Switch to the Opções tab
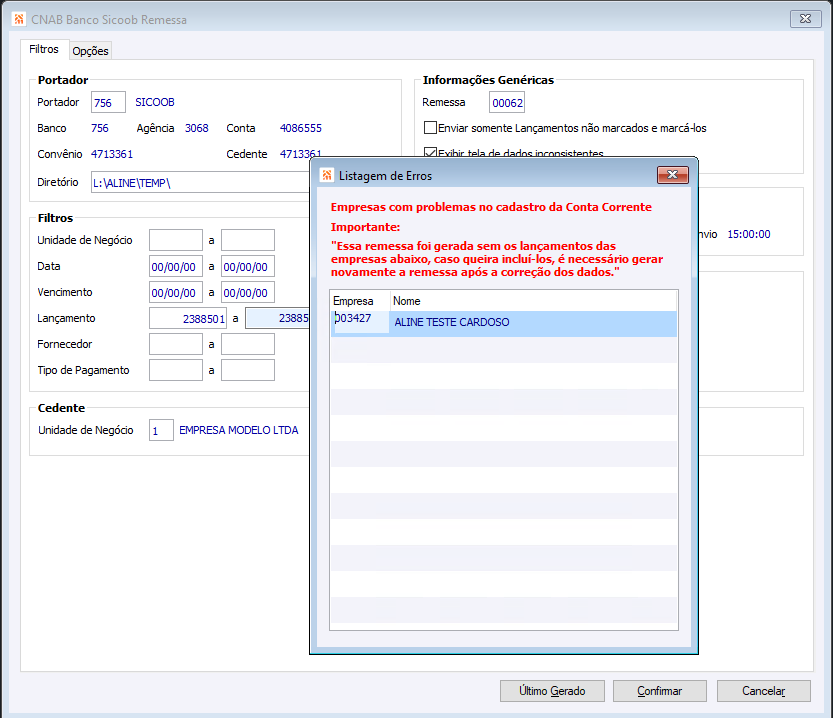Screen dimensions: 833x718 [x=90, y=51]
